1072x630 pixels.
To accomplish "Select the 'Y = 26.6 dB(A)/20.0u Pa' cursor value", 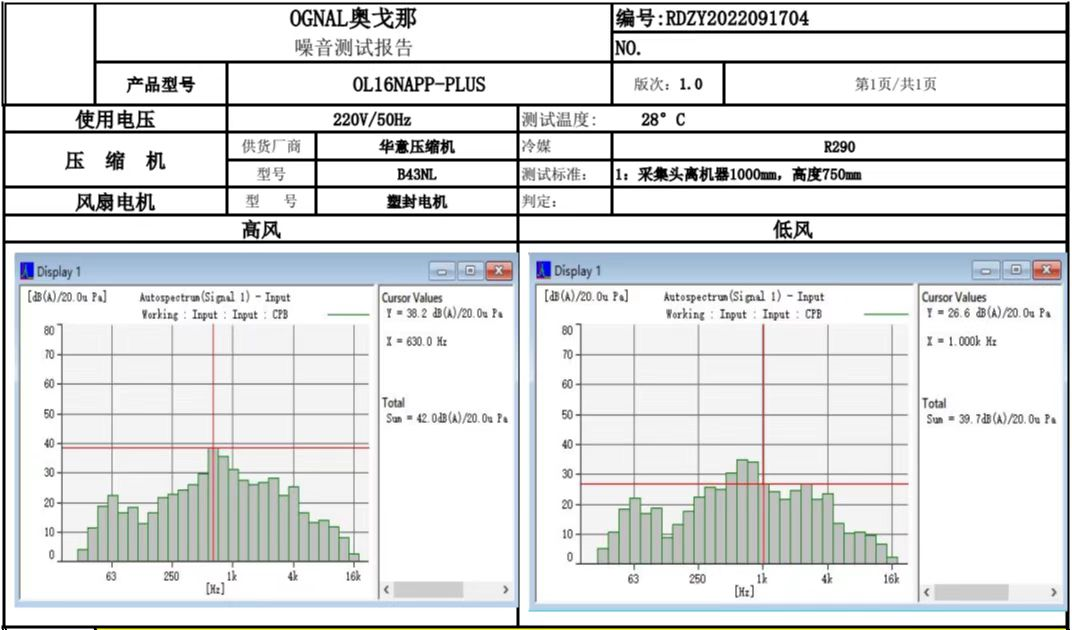I will click(x=988, y=313).
